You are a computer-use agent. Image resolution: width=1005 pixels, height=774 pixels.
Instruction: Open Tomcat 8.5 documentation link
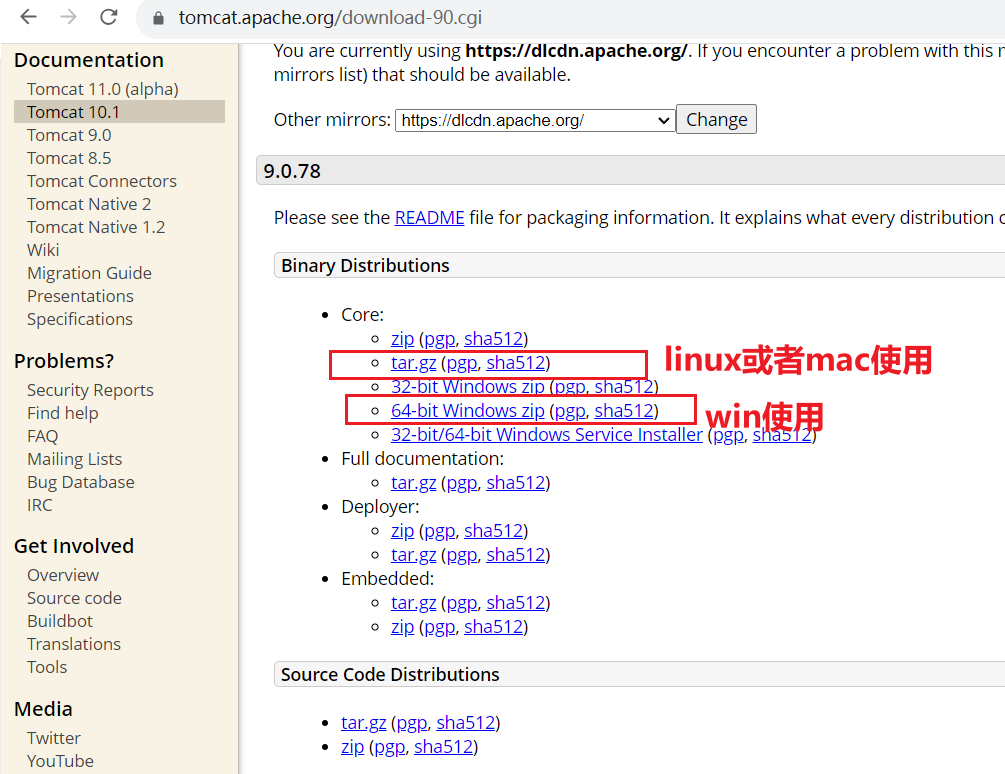pos(69,158)
